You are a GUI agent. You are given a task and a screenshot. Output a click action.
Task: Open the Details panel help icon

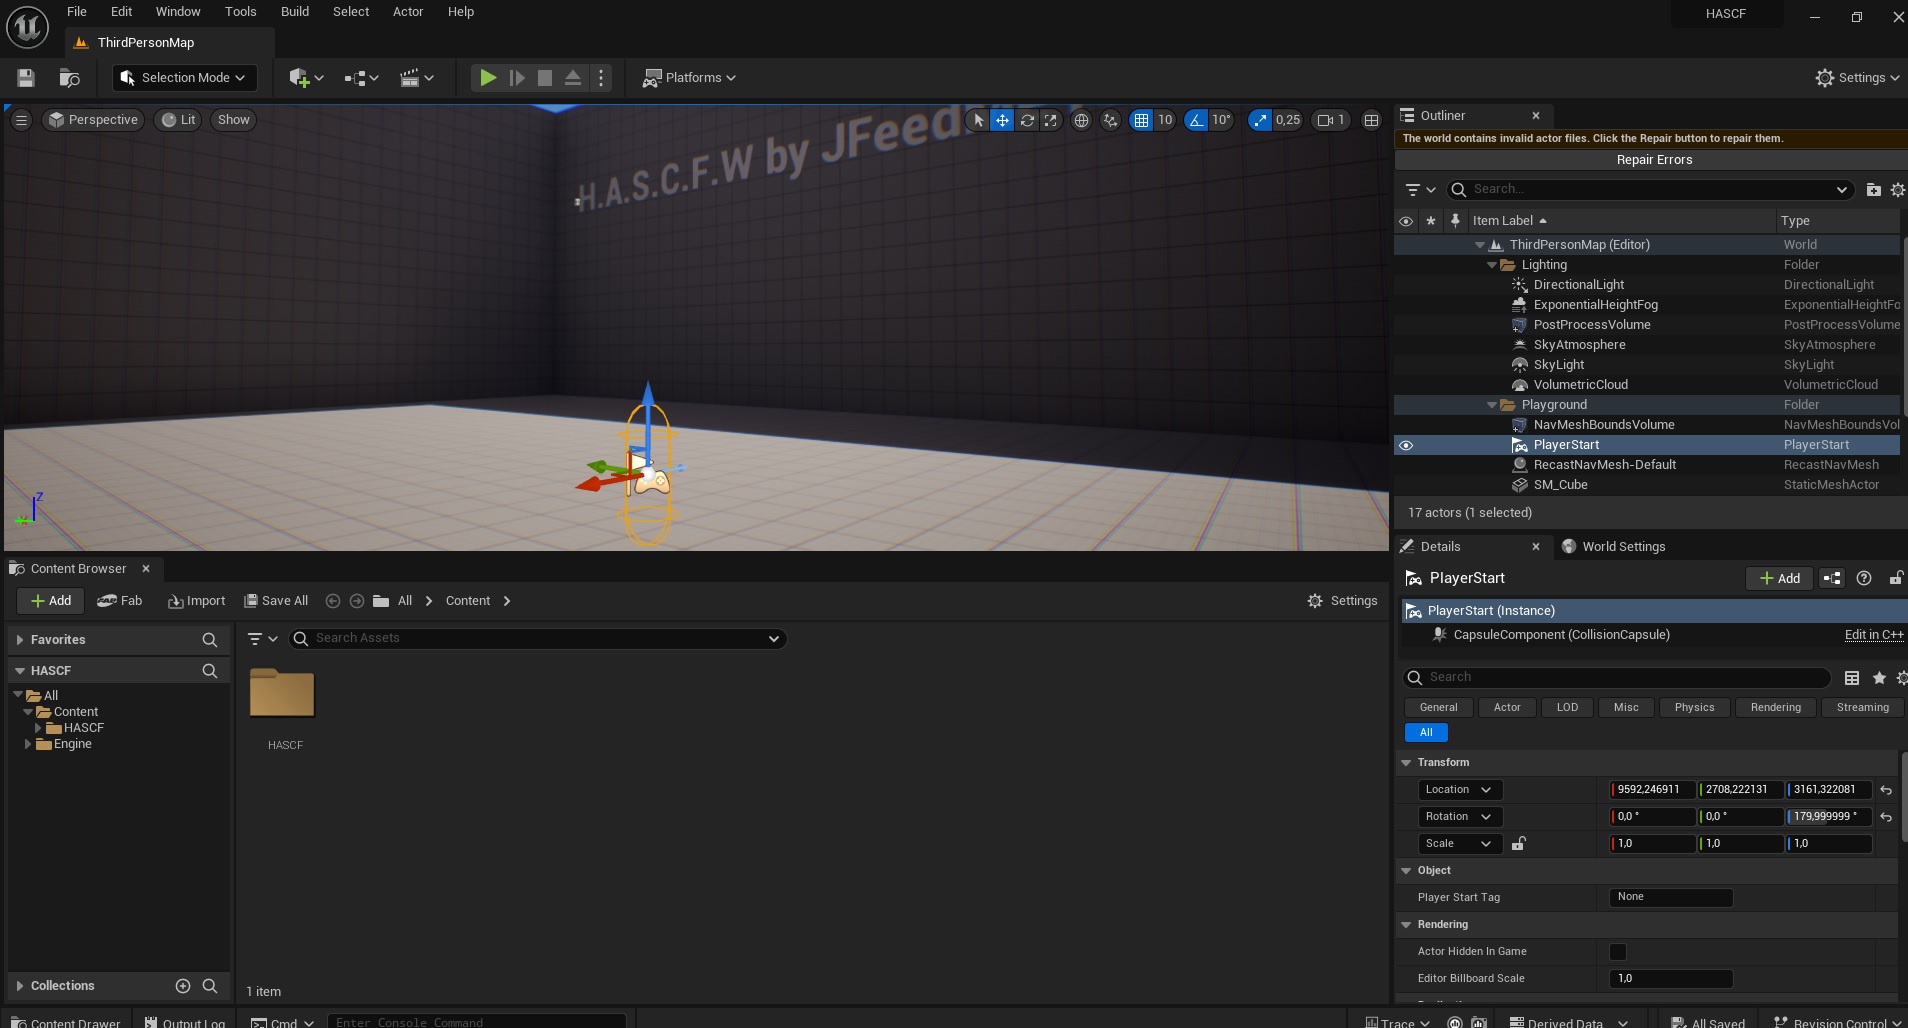coord(1864,578)
